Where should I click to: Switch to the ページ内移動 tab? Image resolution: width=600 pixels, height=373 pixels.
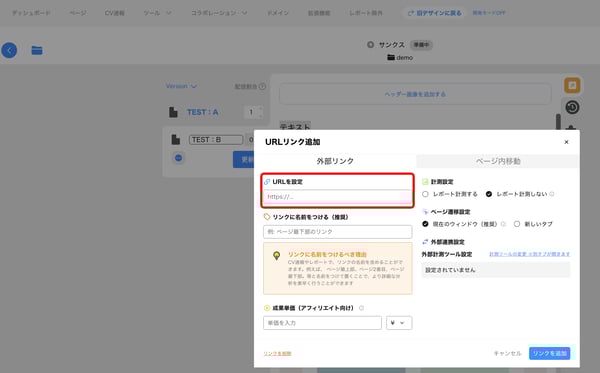coord(498,161)
